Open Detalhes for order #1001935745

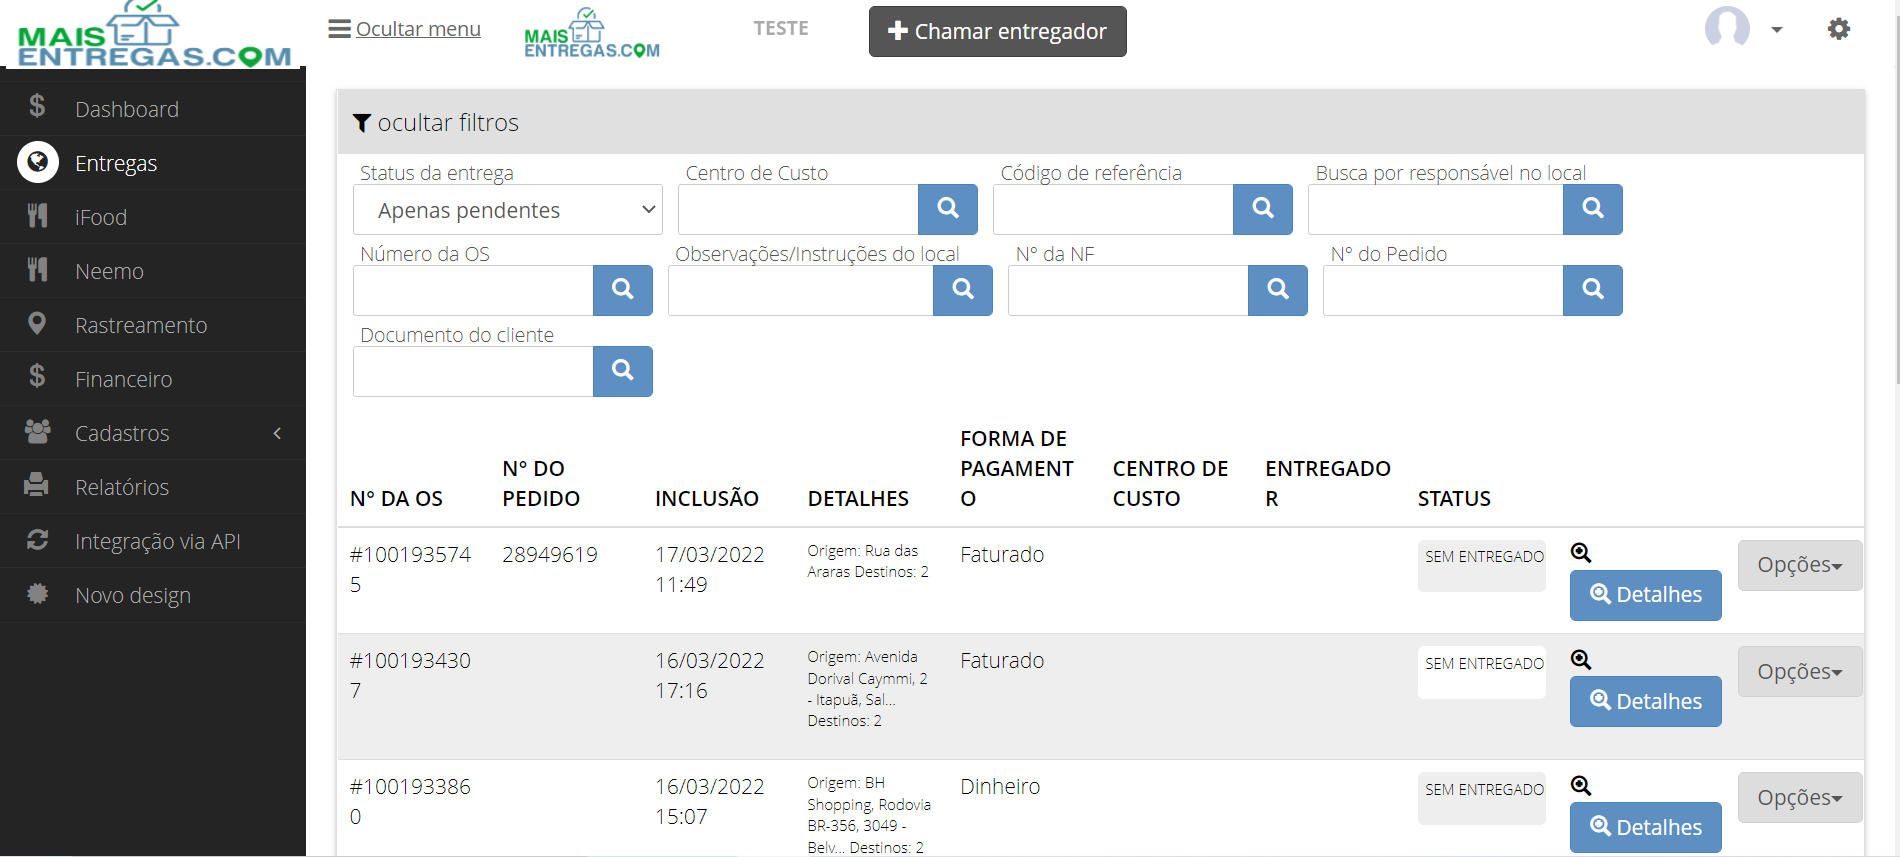(x=1646, y=595)
